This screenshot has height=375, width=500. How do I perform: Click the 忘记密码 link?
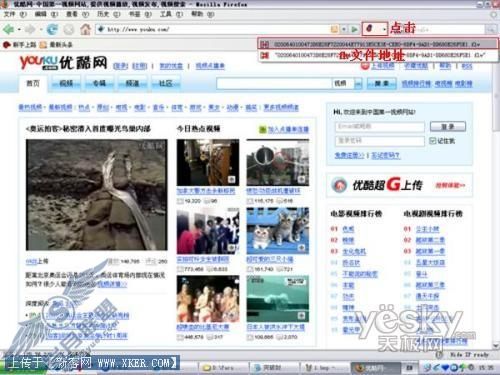386,155
